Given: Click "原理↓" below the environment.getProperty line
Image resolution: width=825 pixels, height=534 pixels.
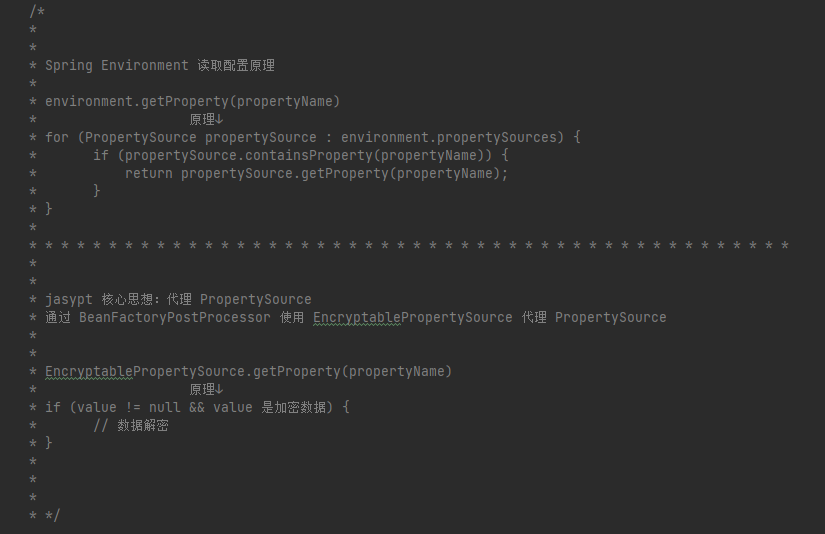Looking at the screenshot, I should pos(206,119).
